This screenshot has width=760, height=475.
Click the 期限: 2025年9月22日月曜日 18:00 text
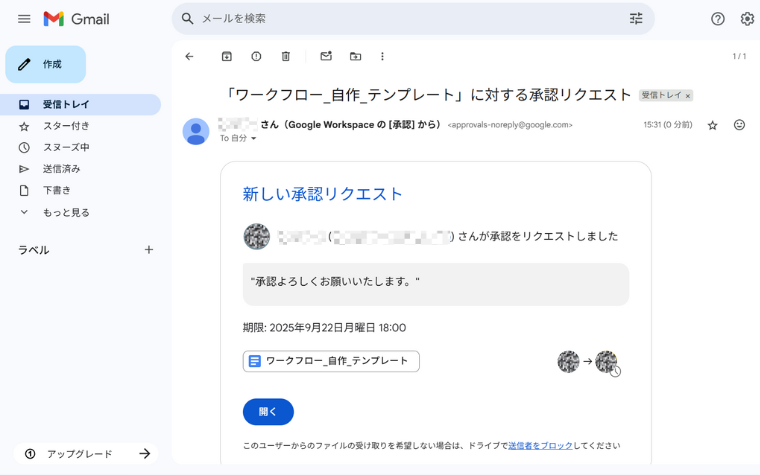coord(324,328)
